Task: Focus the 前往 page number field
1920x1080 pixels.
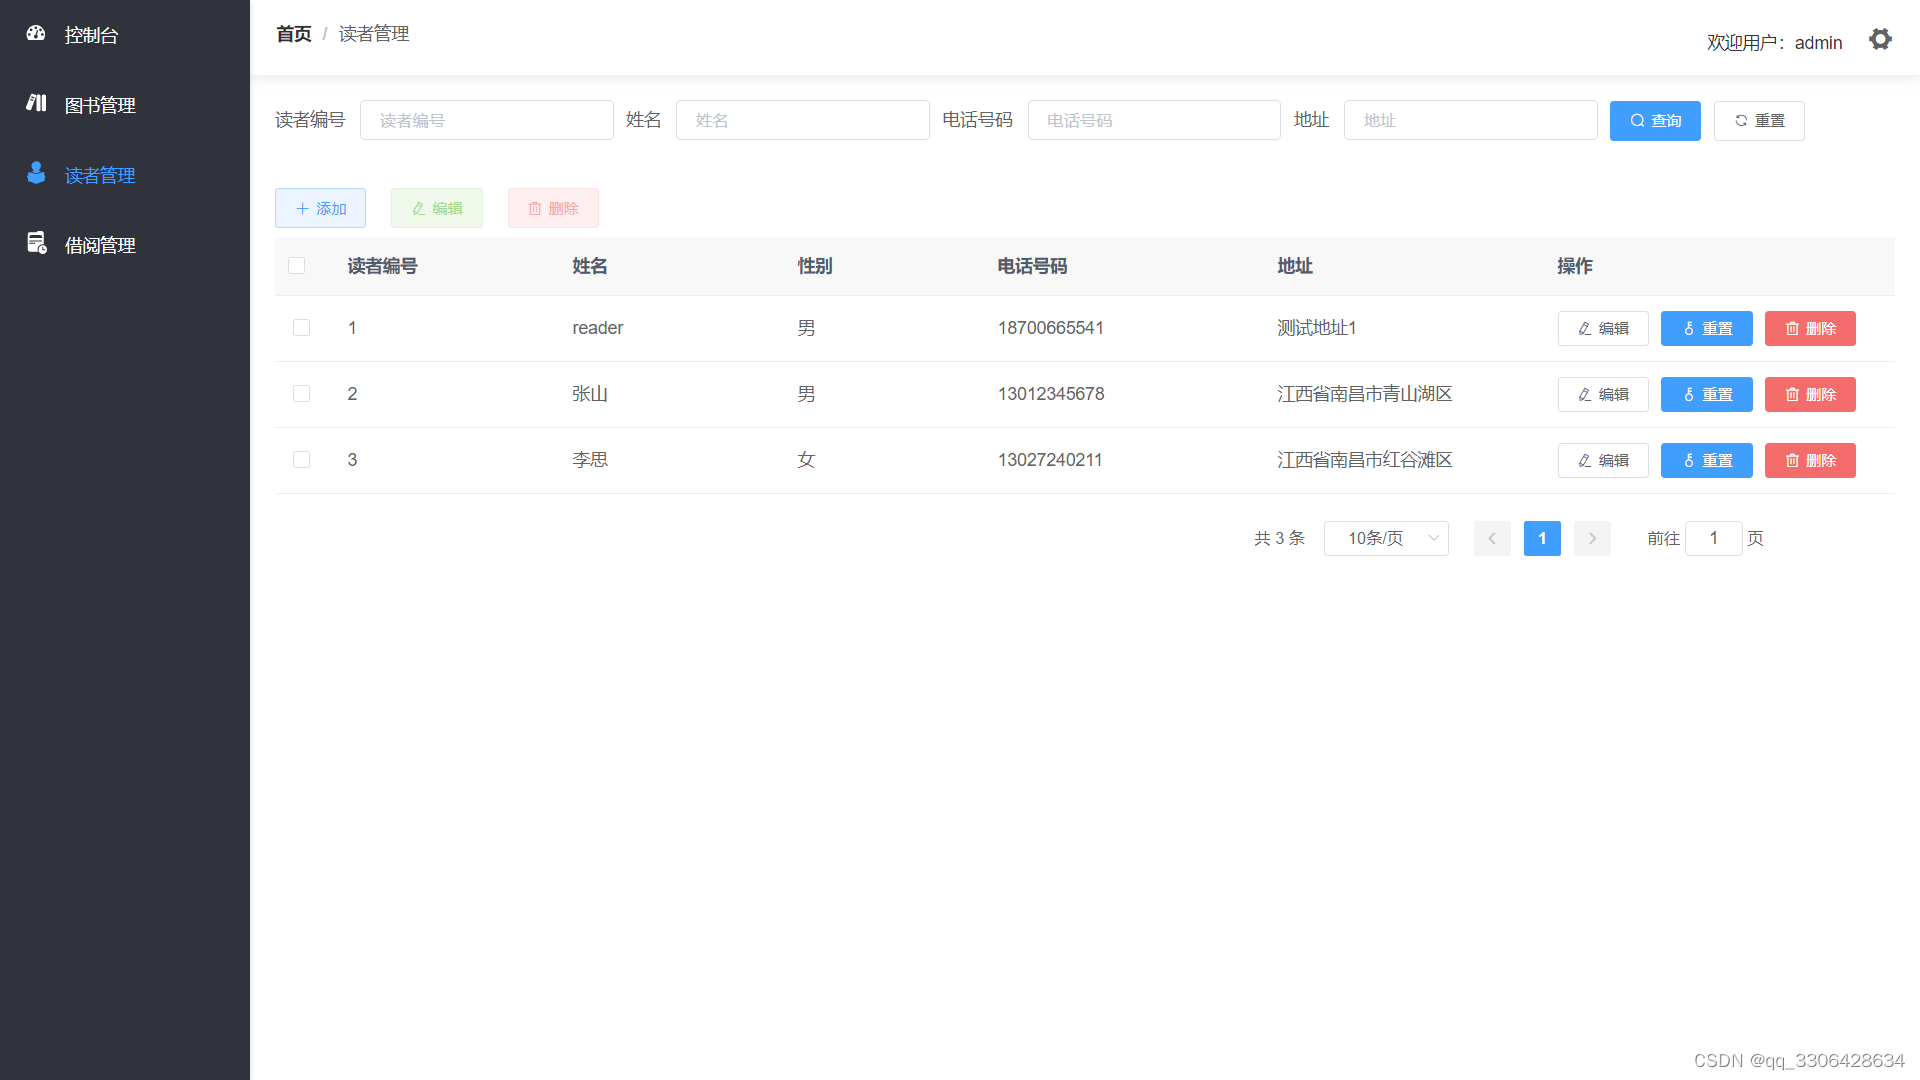Action: 1714,538
